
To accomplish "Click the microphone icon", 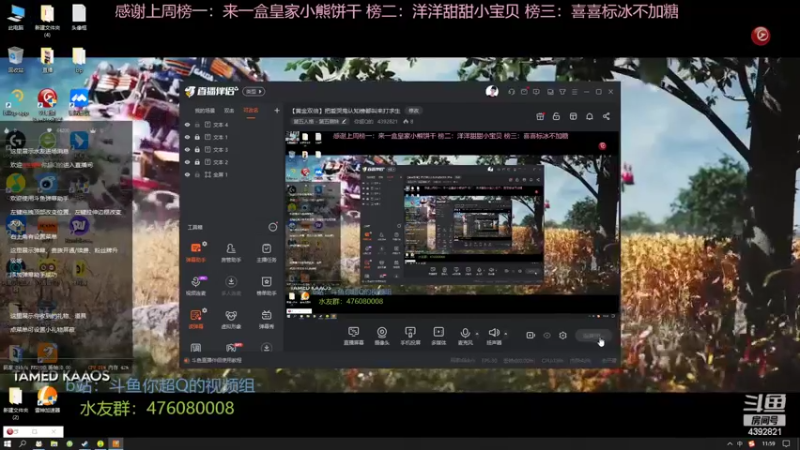I will click(x=465, y=333).
